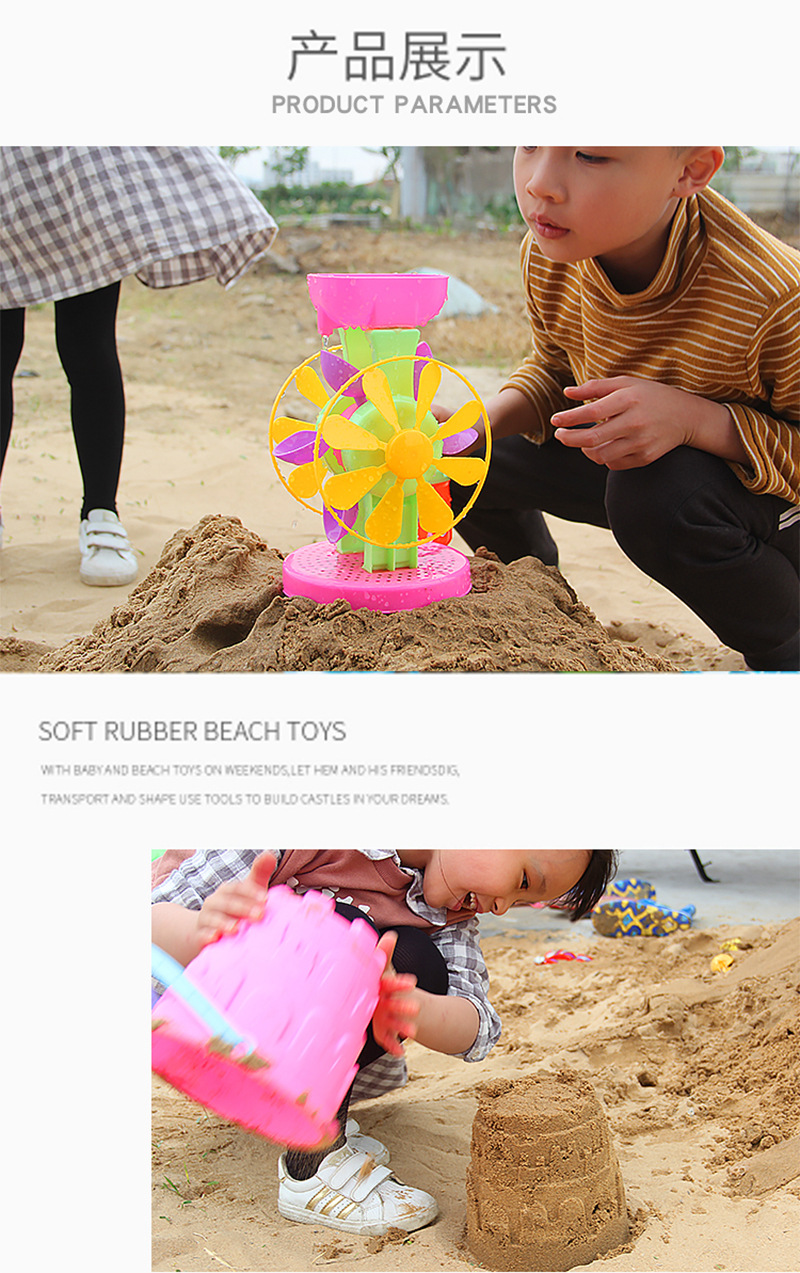Click the line TRANSPORT AND SHAPE USE TOOLS
800x1273 pixels.
[x=245, y=799]
